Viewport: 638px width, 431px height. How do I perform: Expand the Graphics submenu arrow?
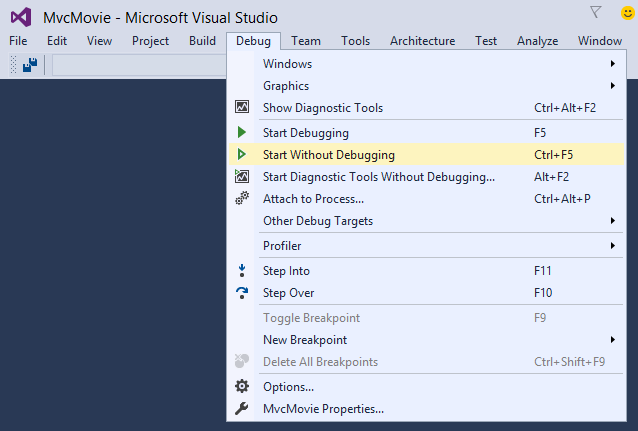pyautogui.click(x=612, y=85)
